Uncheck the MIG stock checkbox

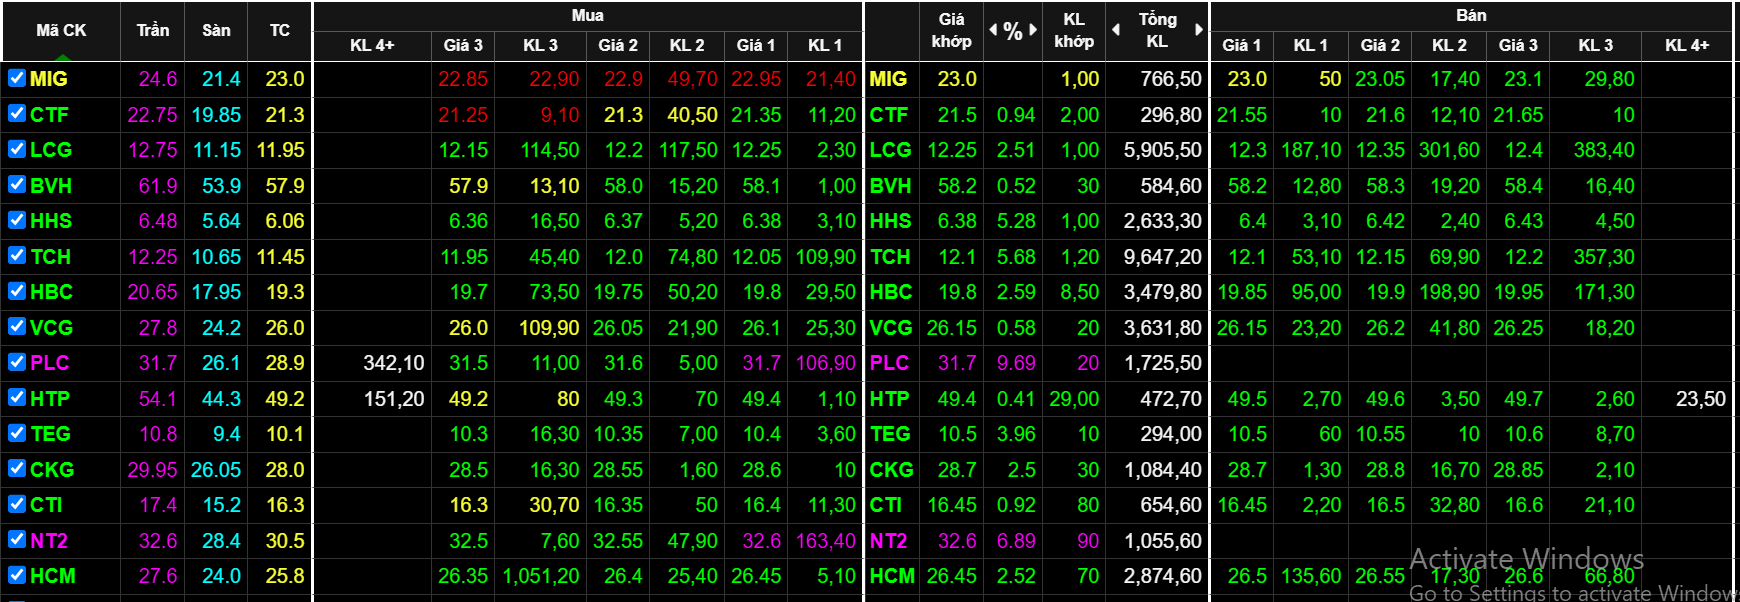pyautogui.click(x=17, y=78)
